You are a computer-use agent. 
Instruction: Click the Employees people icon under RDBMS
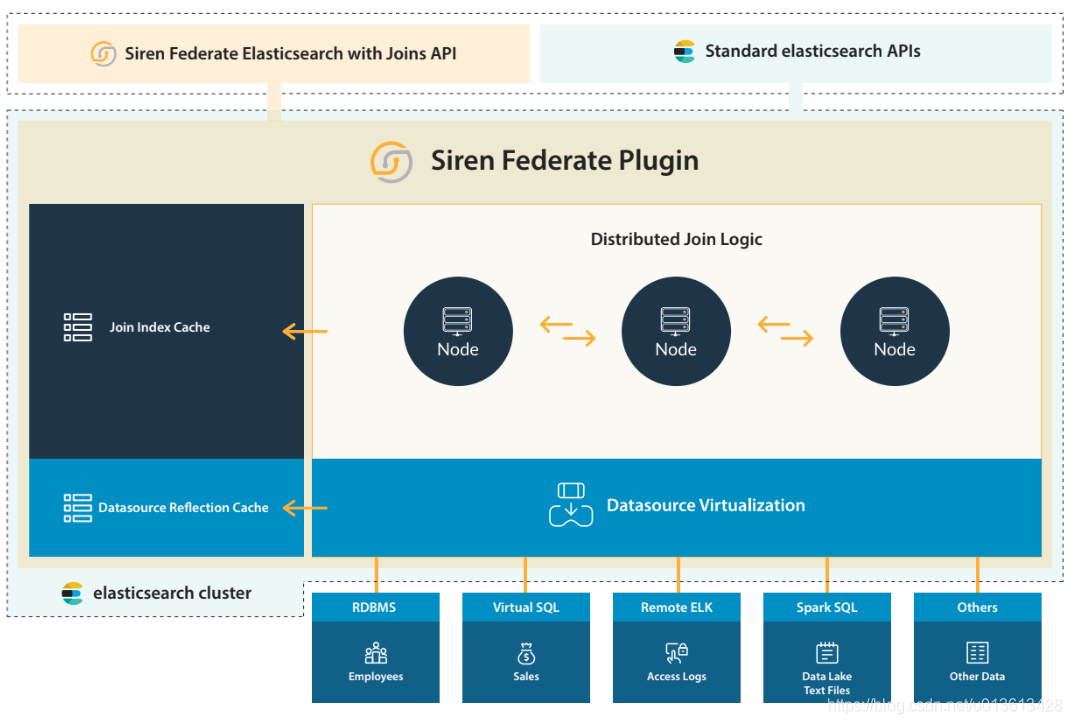pyautogui.click(x=376, y=653)
